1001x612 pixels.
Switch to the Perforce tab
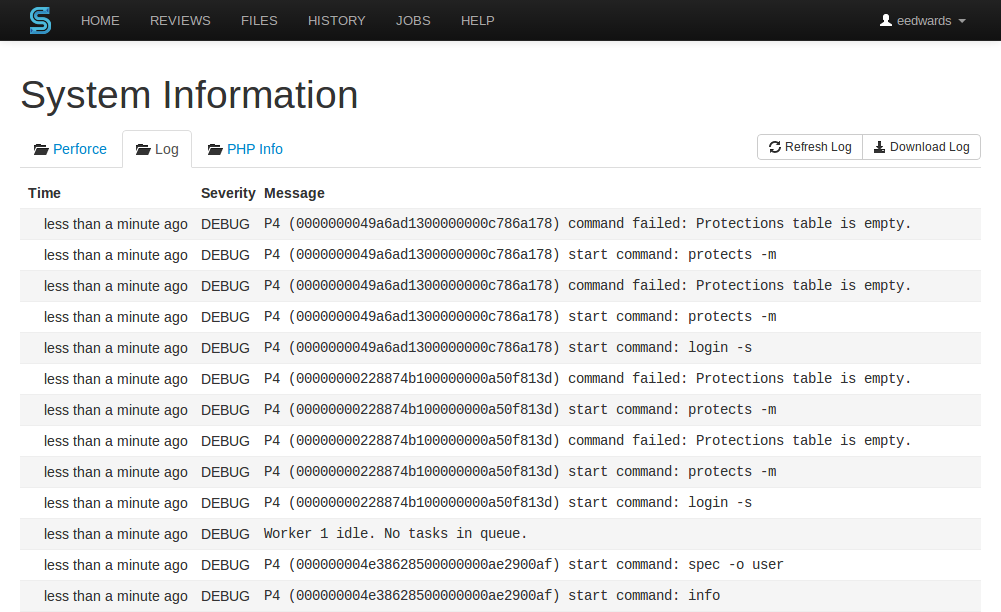(x=70, y=149)
